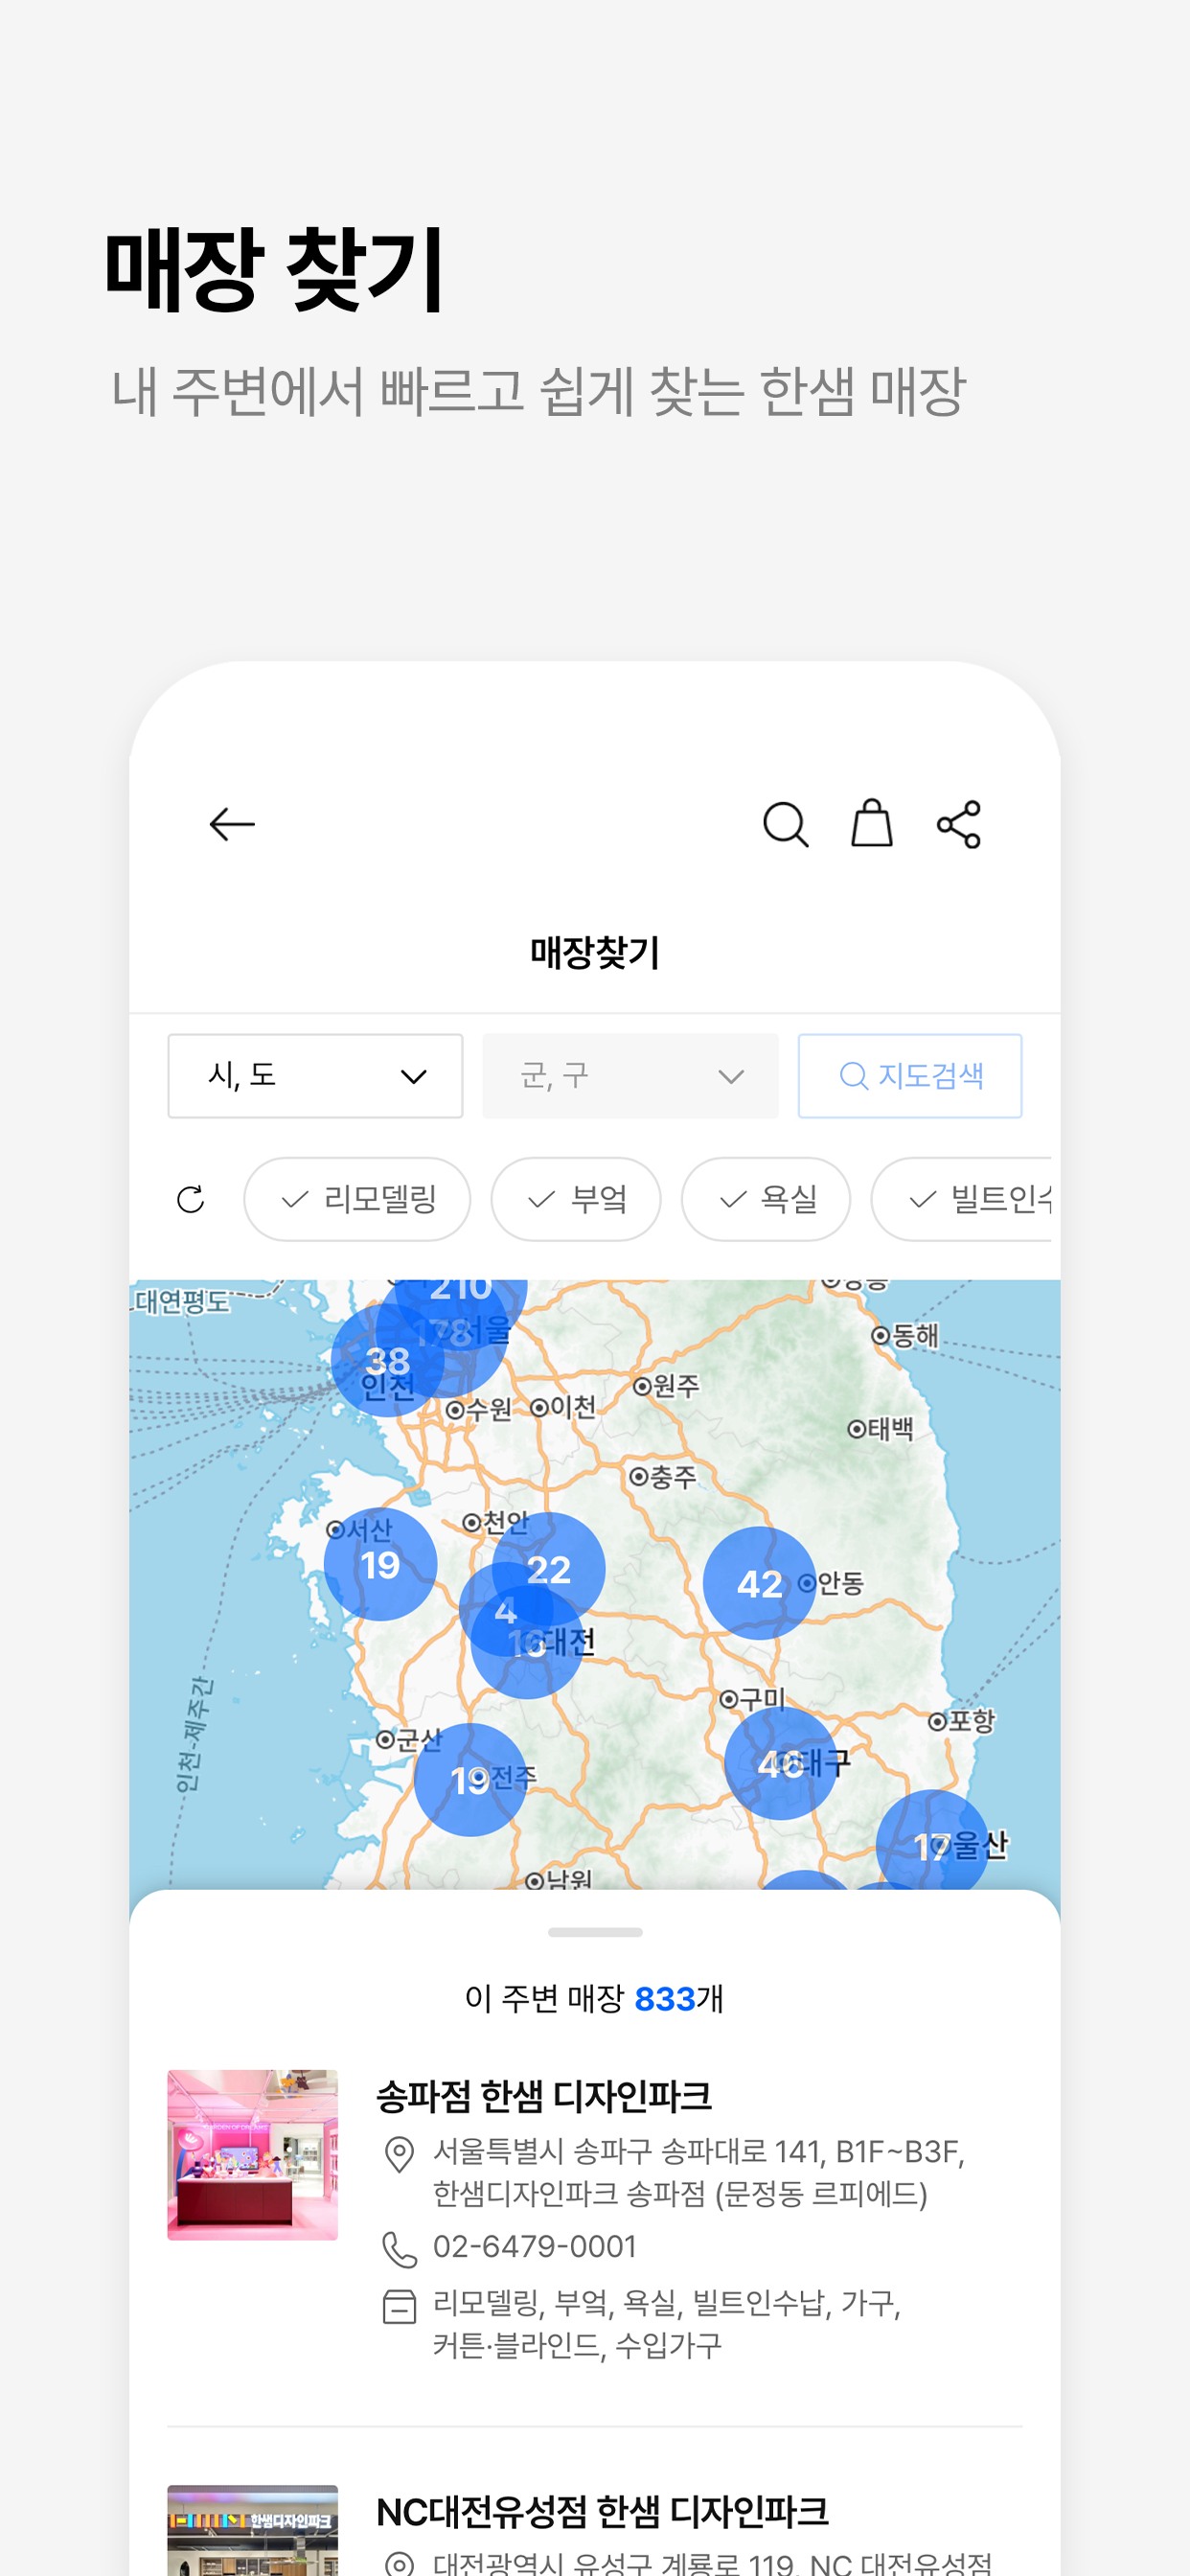
Task: Open search with the magnifier icon
Action: (x=785, y=824)
